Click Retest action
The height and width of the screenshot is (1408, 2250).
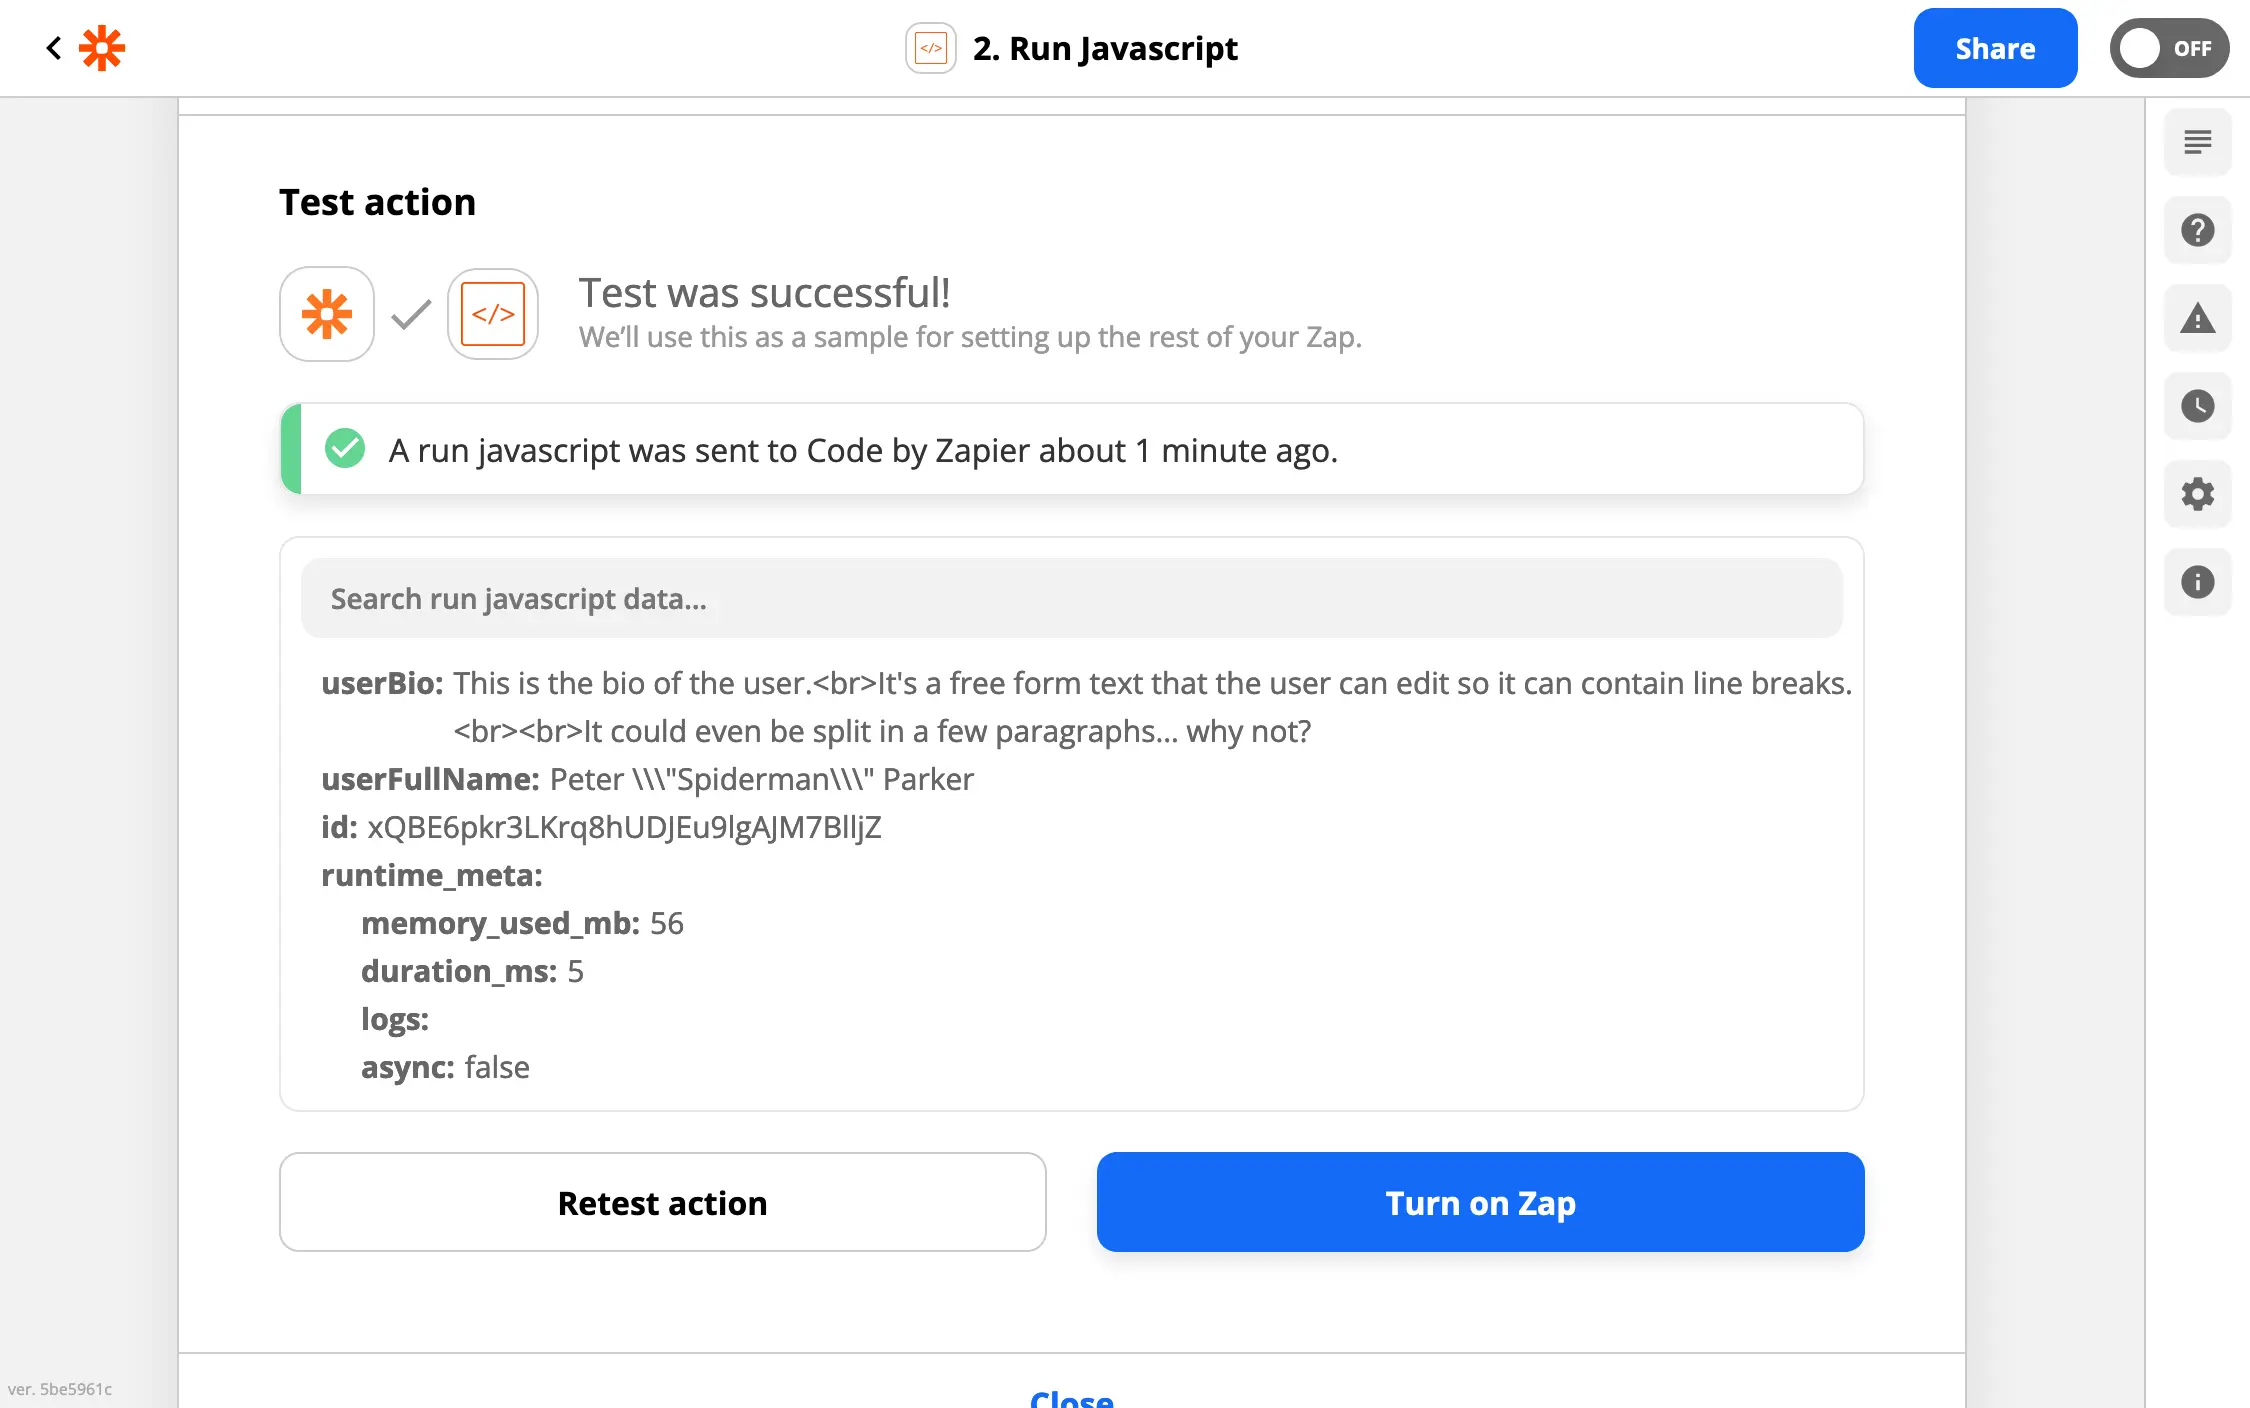point(662,1202)
